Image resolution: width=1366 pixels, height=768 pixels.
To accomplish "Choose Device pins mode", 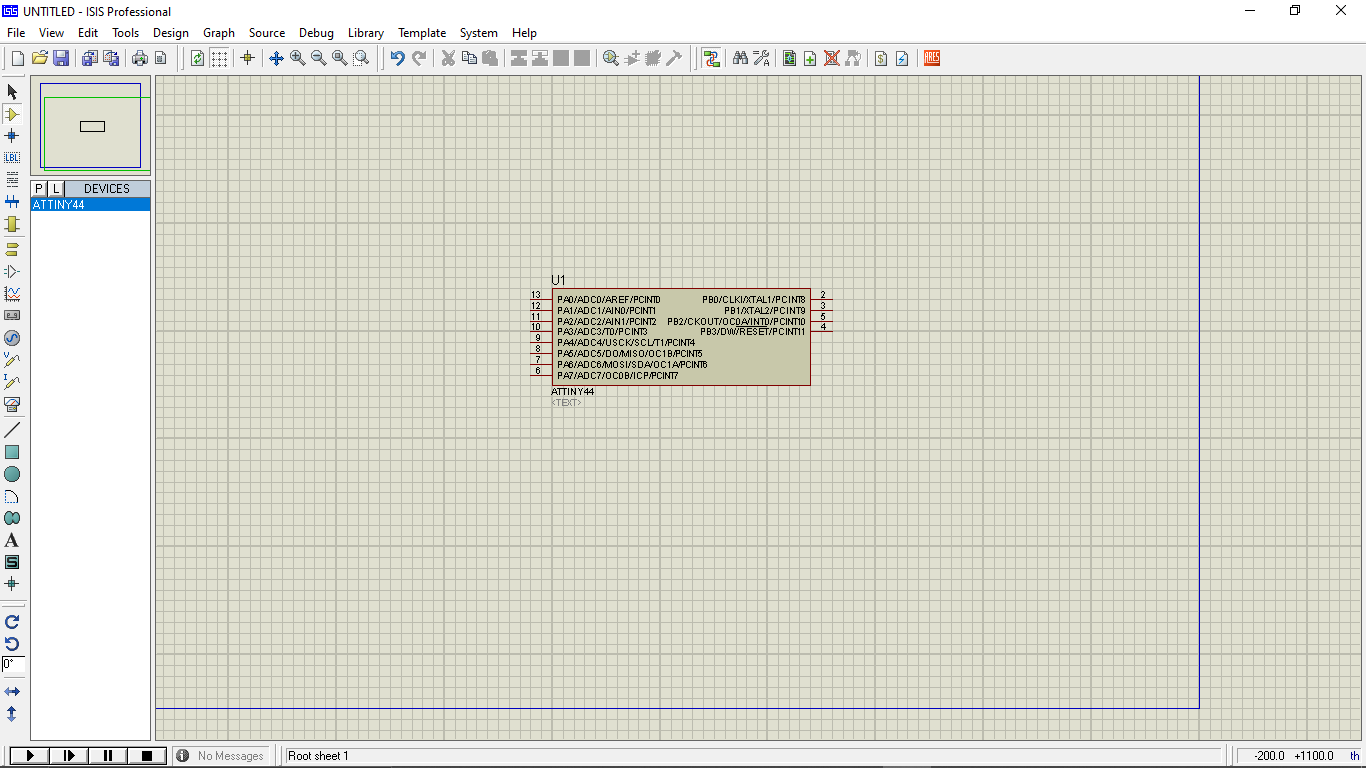I will [12, 271].
